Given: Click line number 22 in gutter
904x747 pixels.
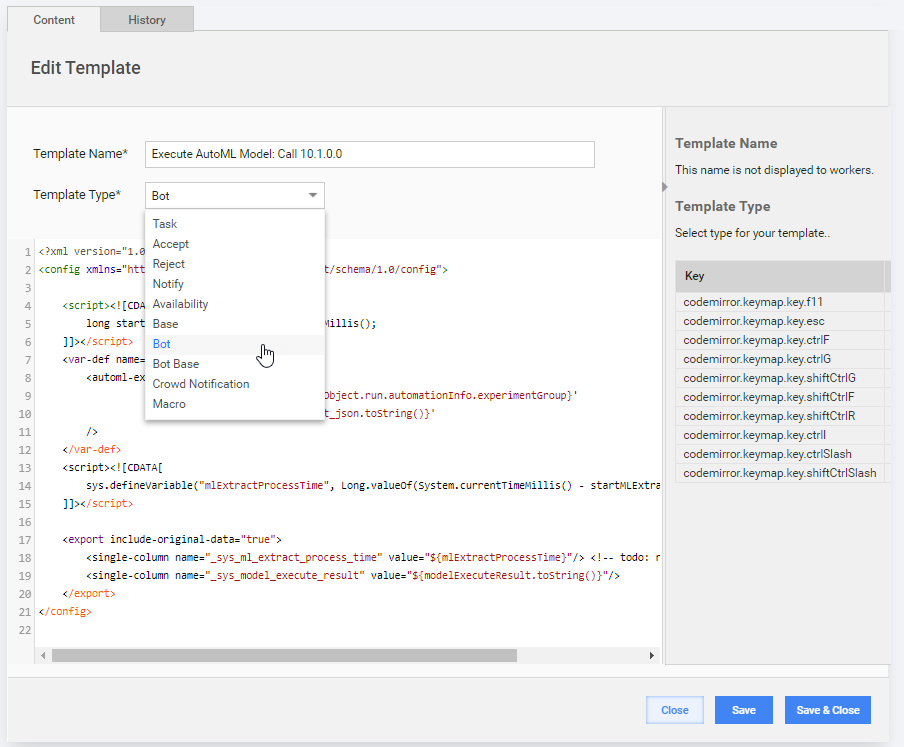Looking at the screenshot, I should pos(24,630).
